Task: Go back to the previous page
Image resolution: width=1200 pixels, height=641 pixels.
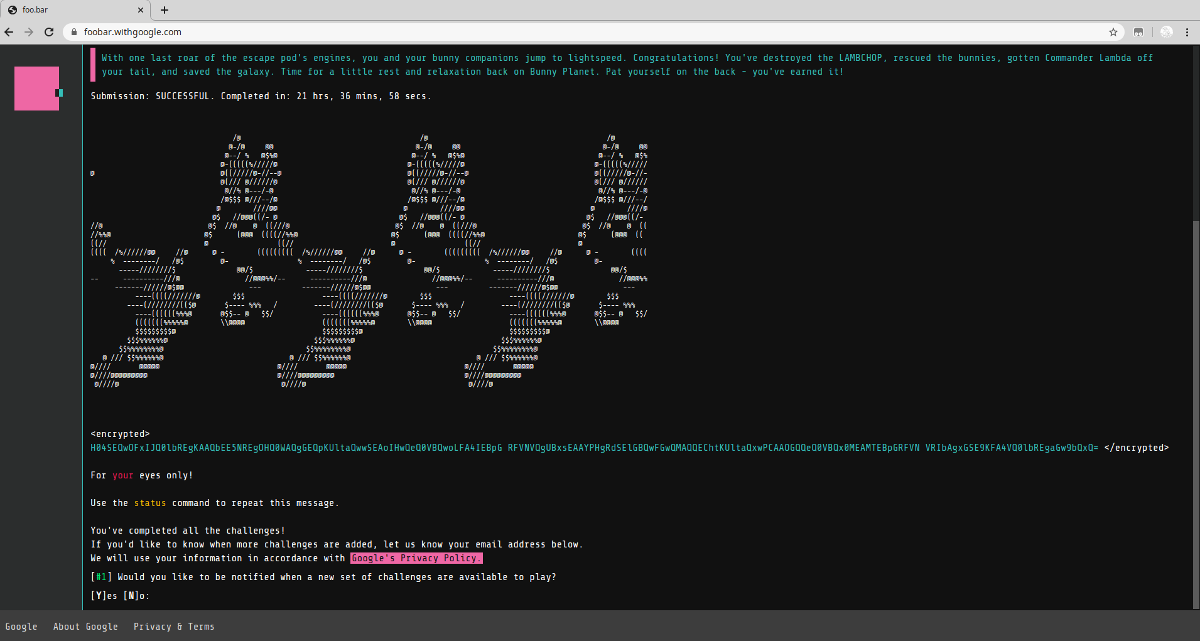Action: tap(11, 32)
